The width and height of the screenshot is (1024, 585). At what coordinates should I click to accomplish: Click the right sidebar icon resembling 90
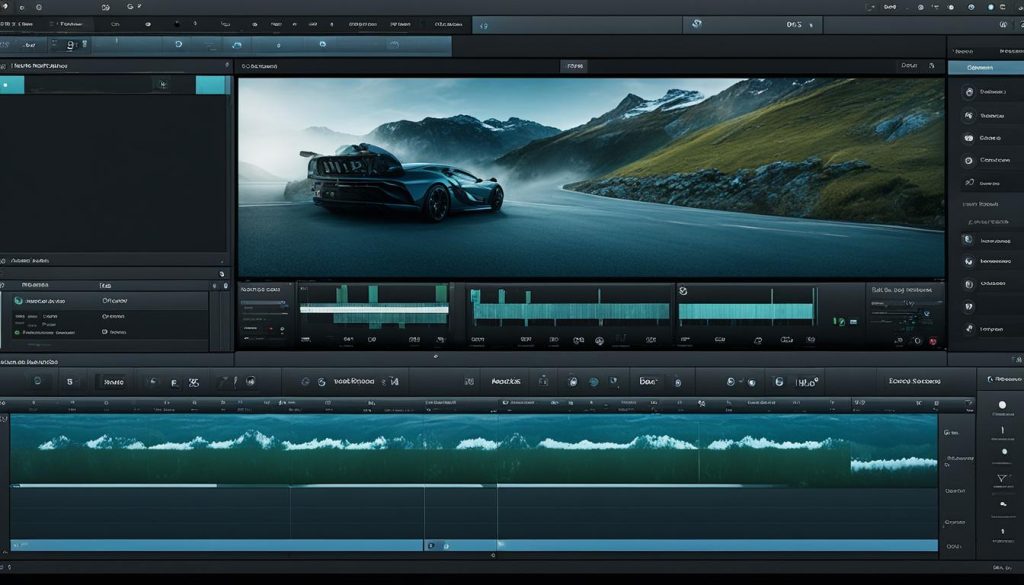(x=969, y=182)
